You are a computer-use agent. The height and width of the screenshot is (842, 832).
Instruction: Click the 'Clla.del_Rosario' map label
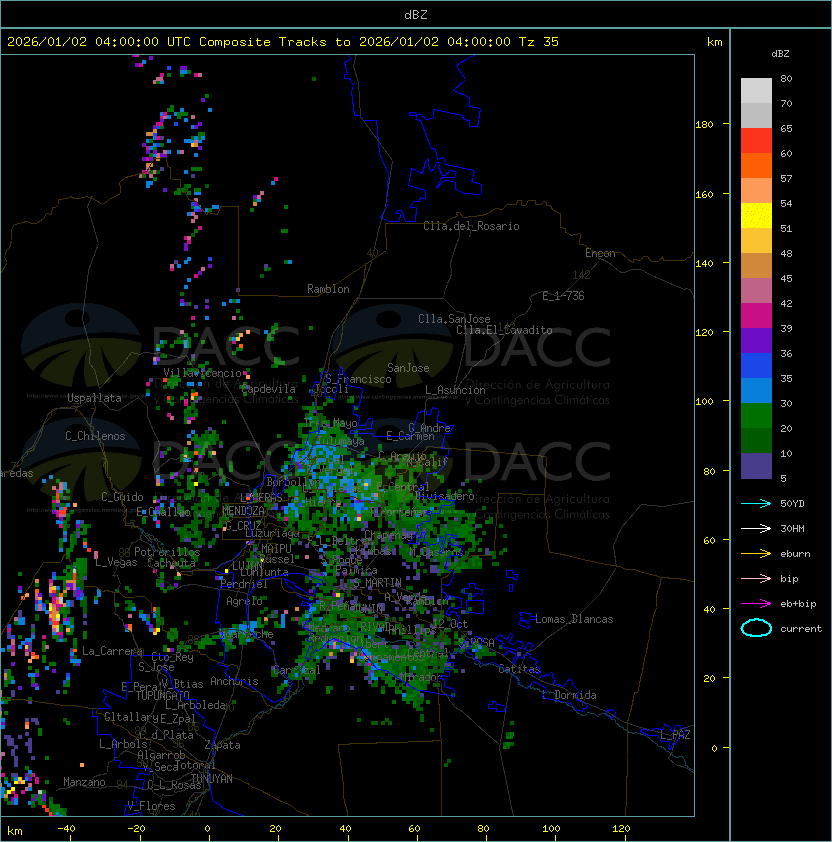tap(471, 226)
